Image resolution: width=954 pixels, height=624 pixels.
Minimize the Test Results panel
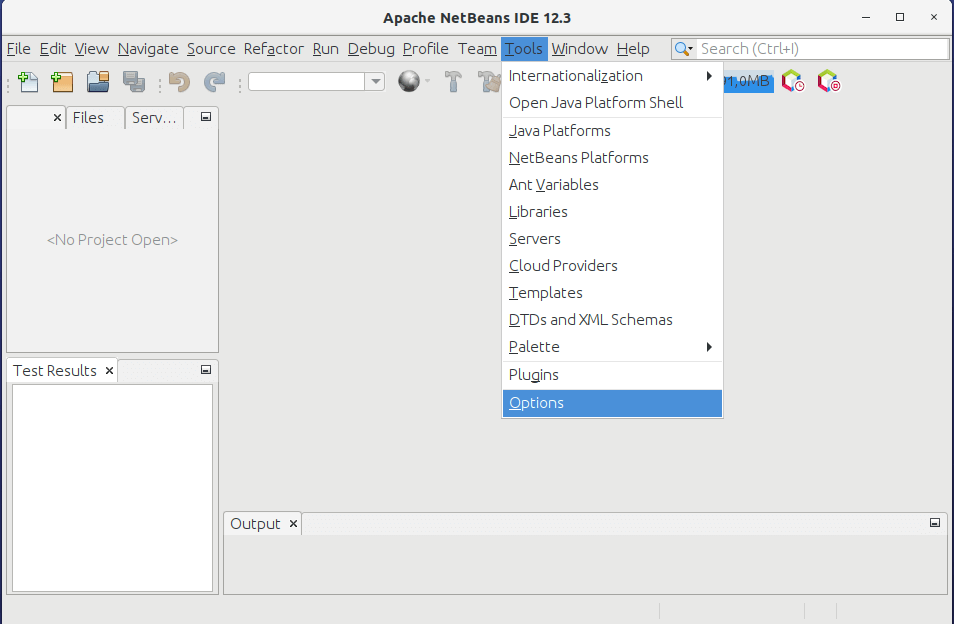pos(206,370)
